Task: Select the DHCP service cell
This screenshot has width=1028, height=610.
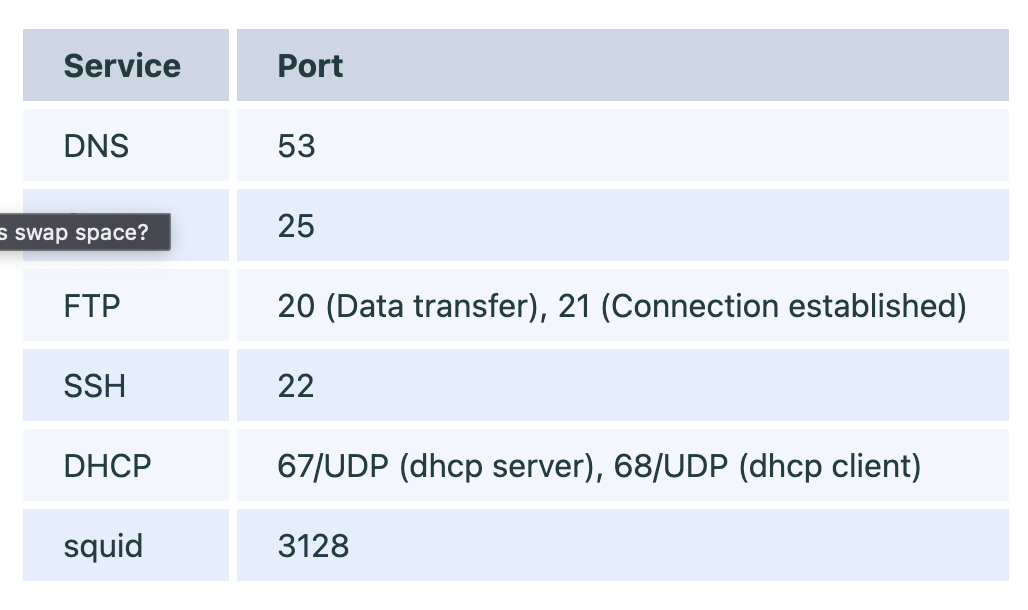Action: (126, 465)
